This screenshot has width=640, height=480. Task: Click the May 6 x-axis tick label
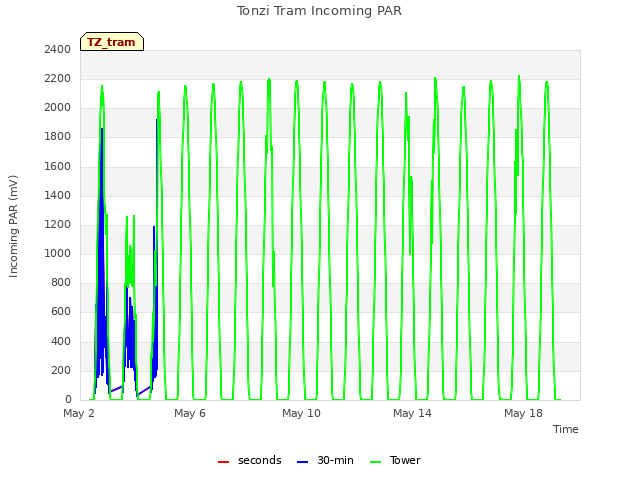(190, 413)
